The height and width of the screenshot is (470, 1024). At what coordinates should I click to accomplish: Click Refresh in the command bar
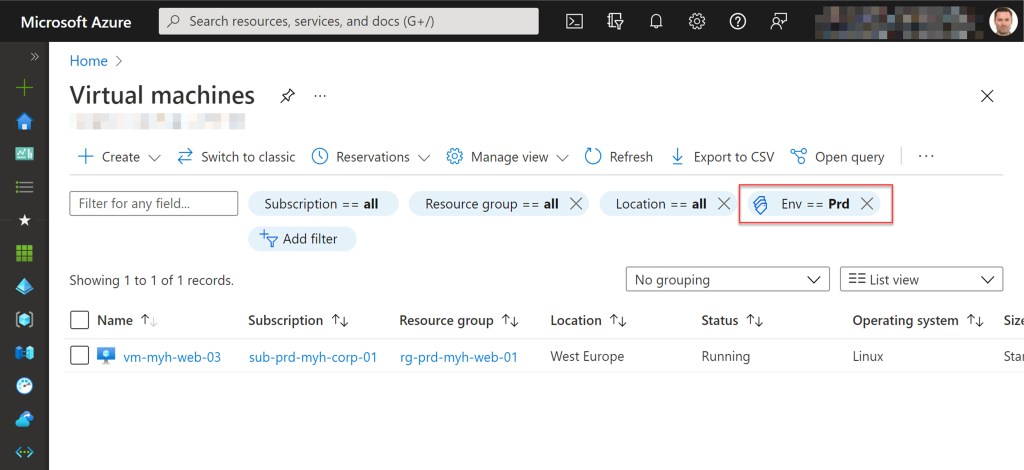[618, 157]
